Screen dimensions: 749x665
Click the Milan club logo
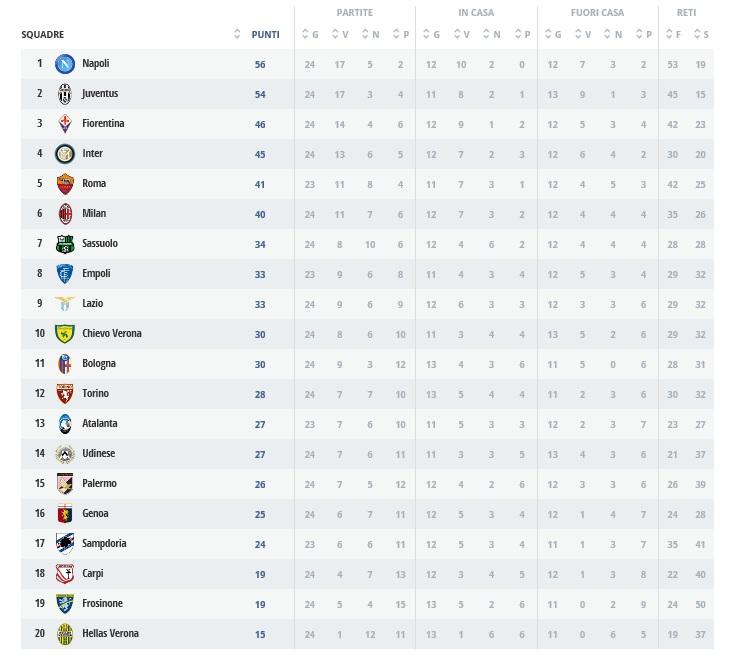point(65,214)
